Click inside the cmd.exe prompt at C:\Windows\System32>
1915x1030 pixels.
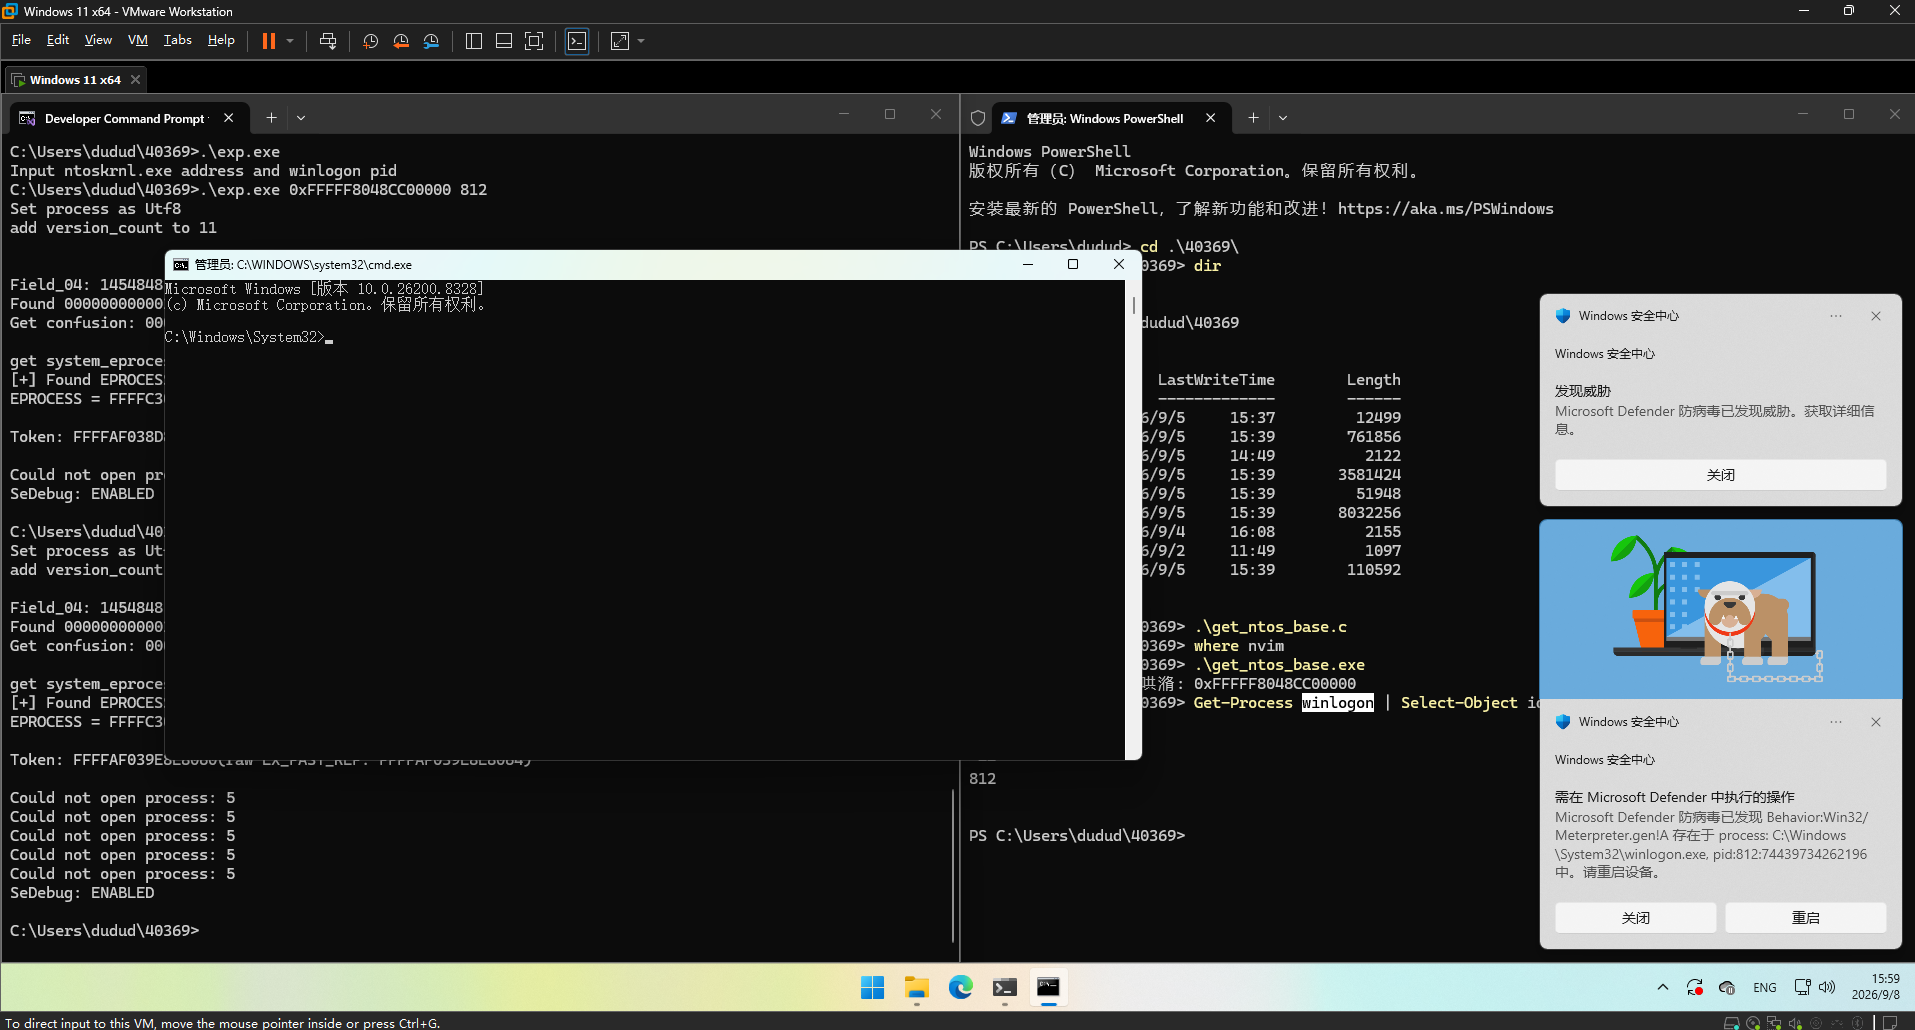(x=248, y=338)
